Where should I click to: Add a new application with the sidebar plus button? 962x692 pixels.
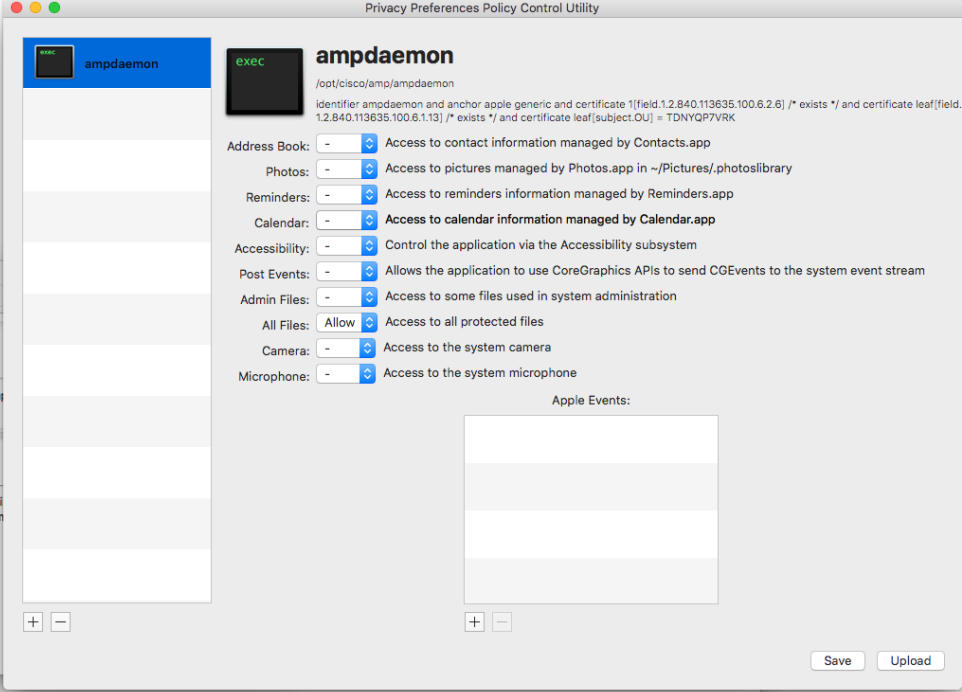tap(33, 622)
